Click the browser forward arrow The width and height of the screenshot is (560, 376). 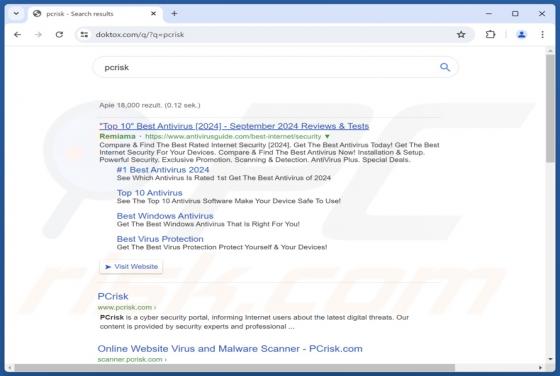point(38,35)
